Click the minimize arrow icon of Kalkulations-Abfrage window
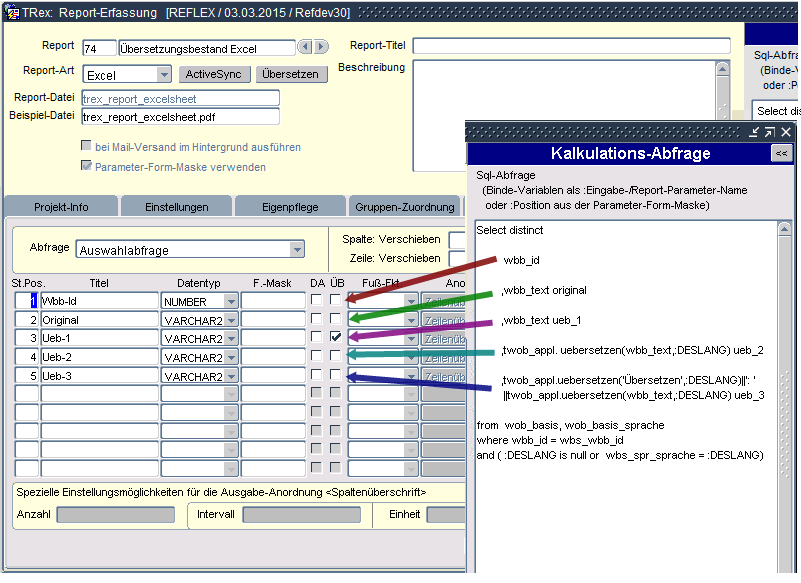The height and width of the screenshot is (583, 801). (754, 132)
